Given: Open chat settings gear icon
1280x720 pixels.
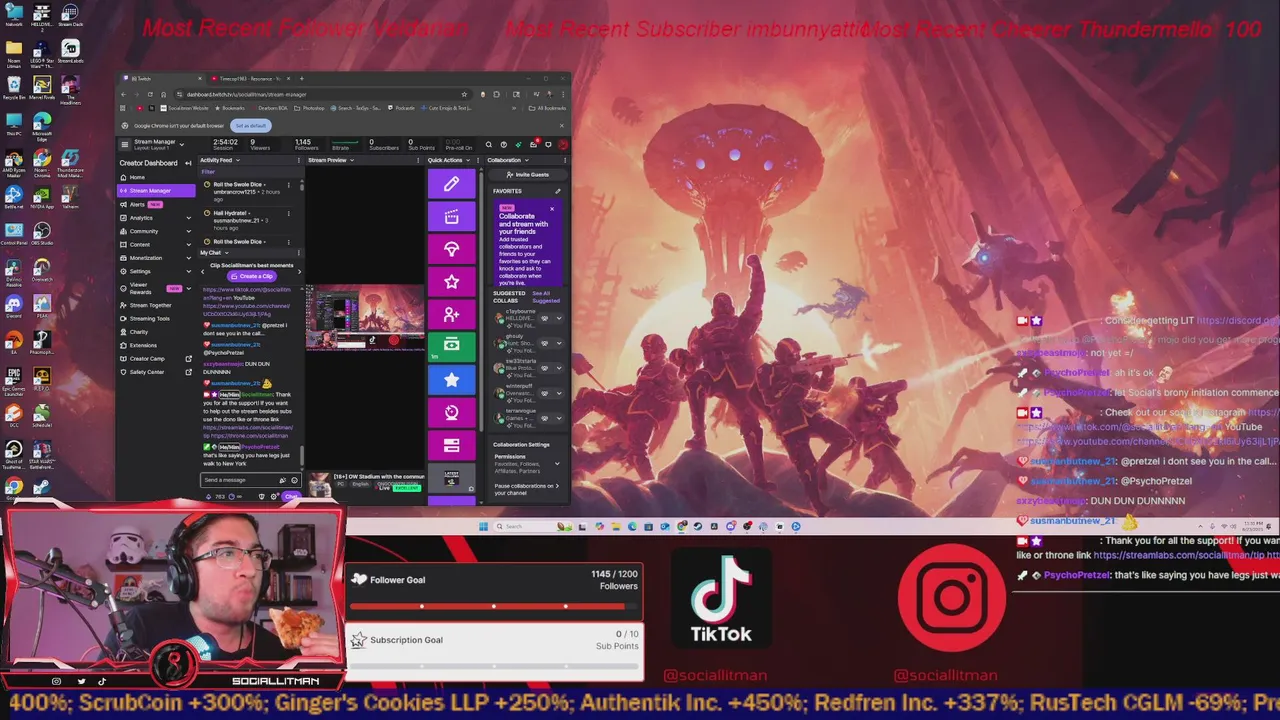Looking at the screenshot, I should [x=273, y=496].
